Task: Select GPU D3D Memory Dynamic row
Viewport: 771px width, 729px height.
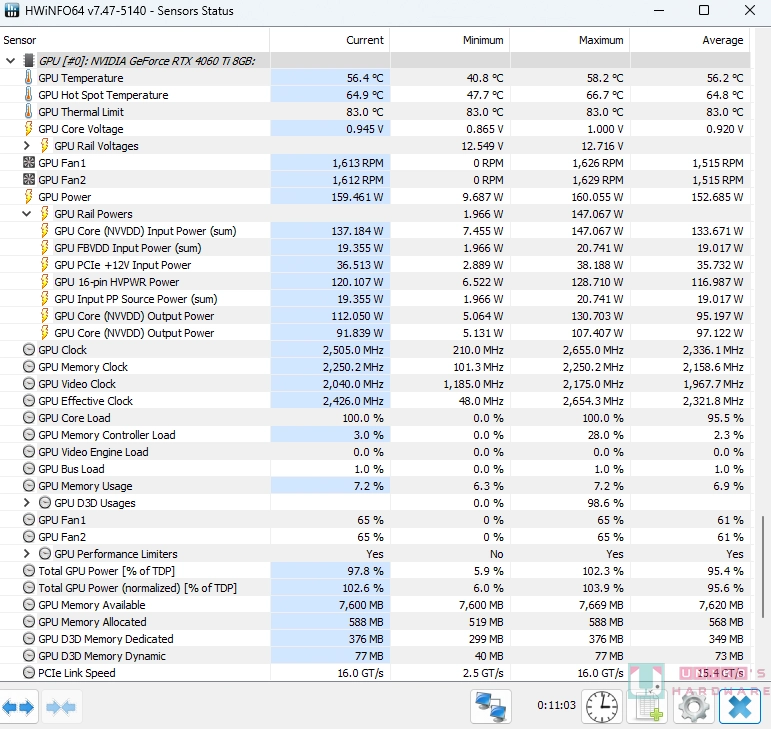Action: coord(376,656)
